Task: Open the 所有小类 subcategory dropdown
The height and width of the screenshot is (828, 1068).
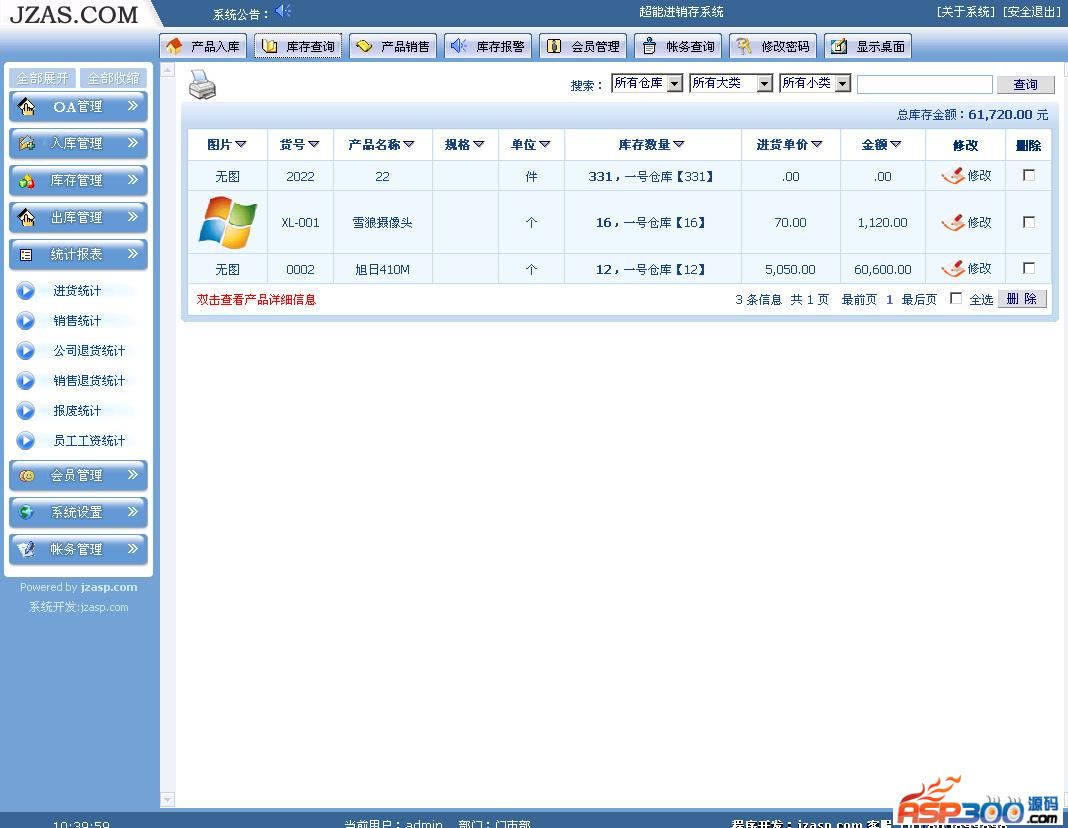Action: click(815, 83)
